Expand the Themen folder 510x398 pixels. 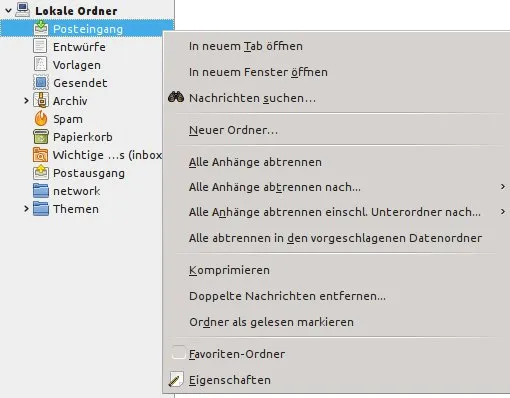[x=26, y=209]
